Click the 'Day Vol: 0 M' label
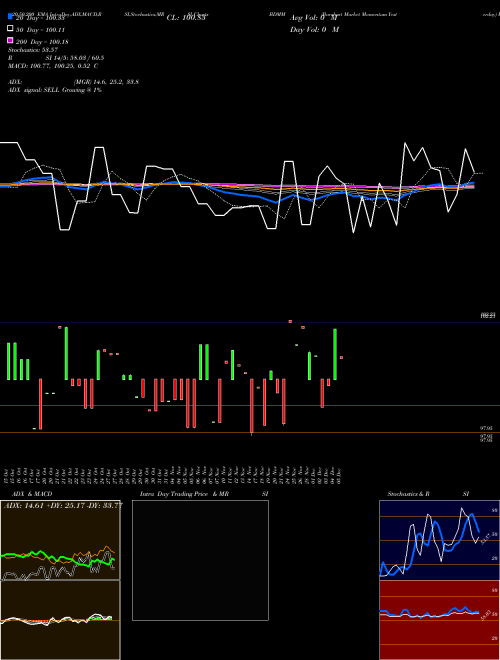The image size is (500, 660). [x=314, y=30]
